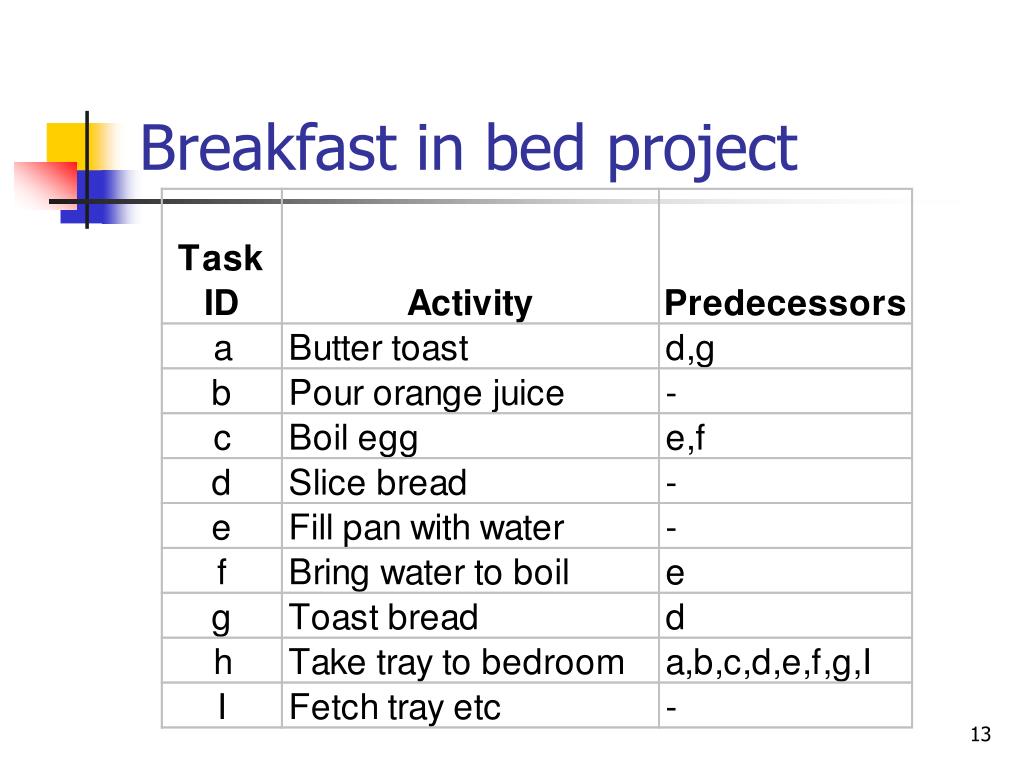Click the slide number 13

(x=980, y=734)
